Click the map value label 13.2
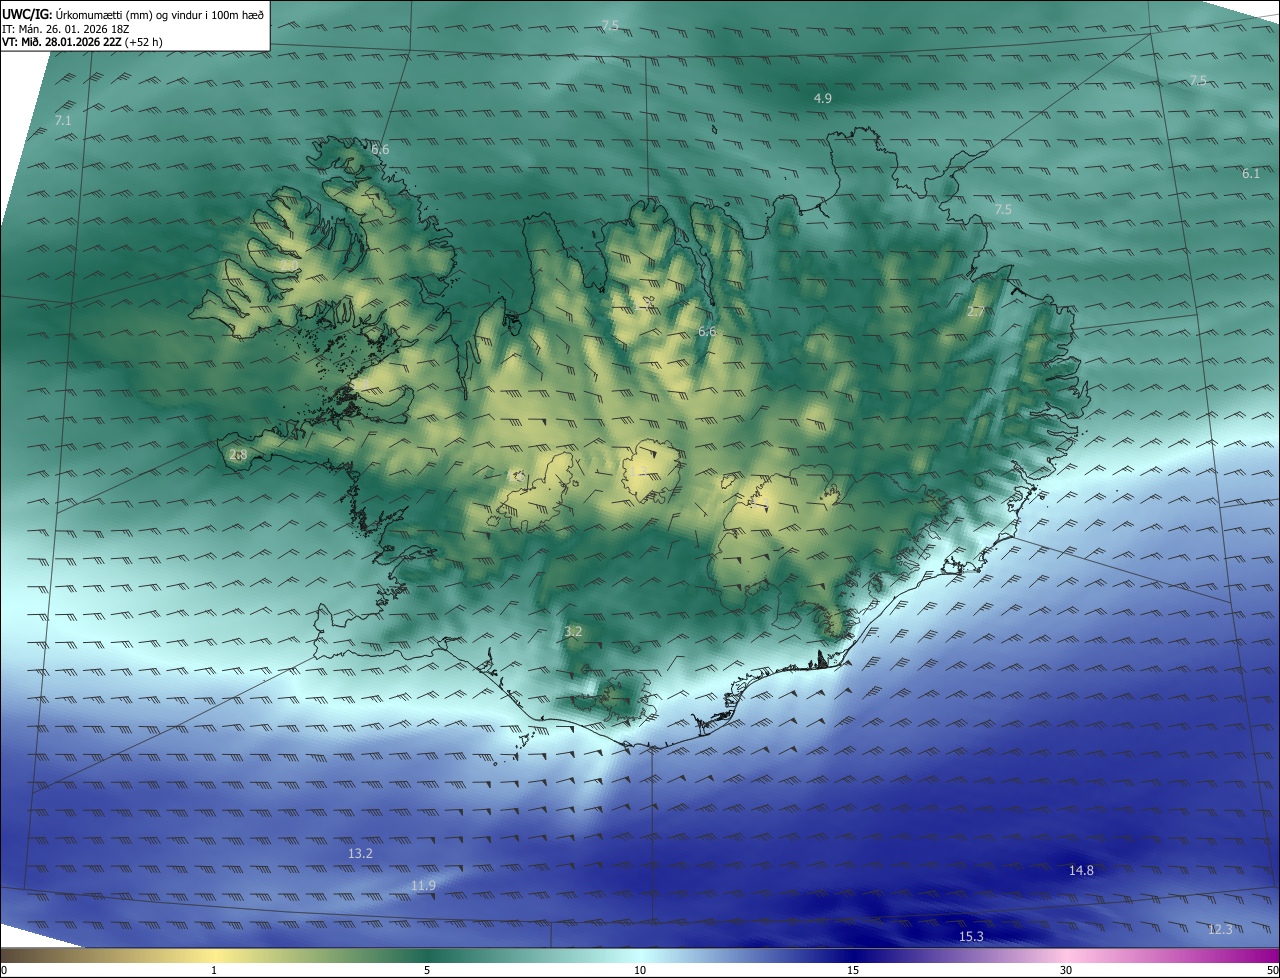 point(360,853)
